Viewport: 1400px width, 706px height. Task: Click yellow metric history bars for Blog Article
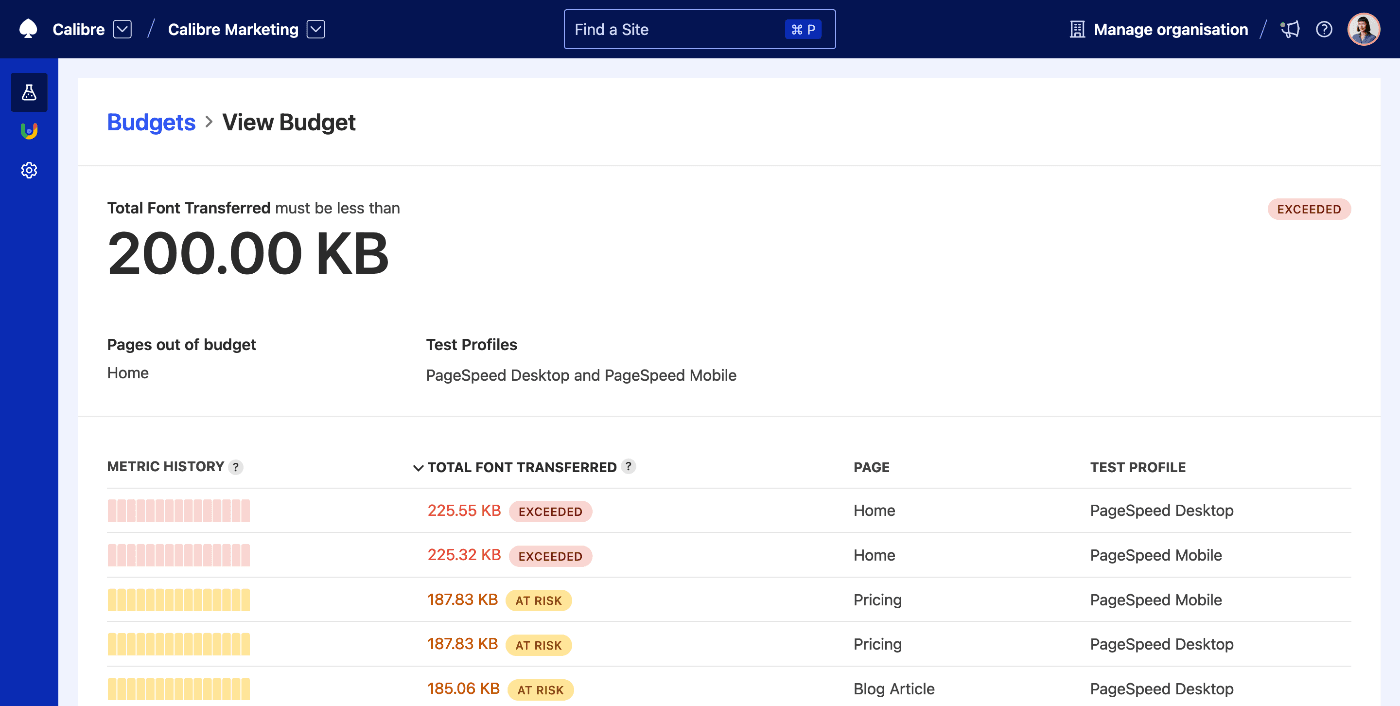pos(178,689)
